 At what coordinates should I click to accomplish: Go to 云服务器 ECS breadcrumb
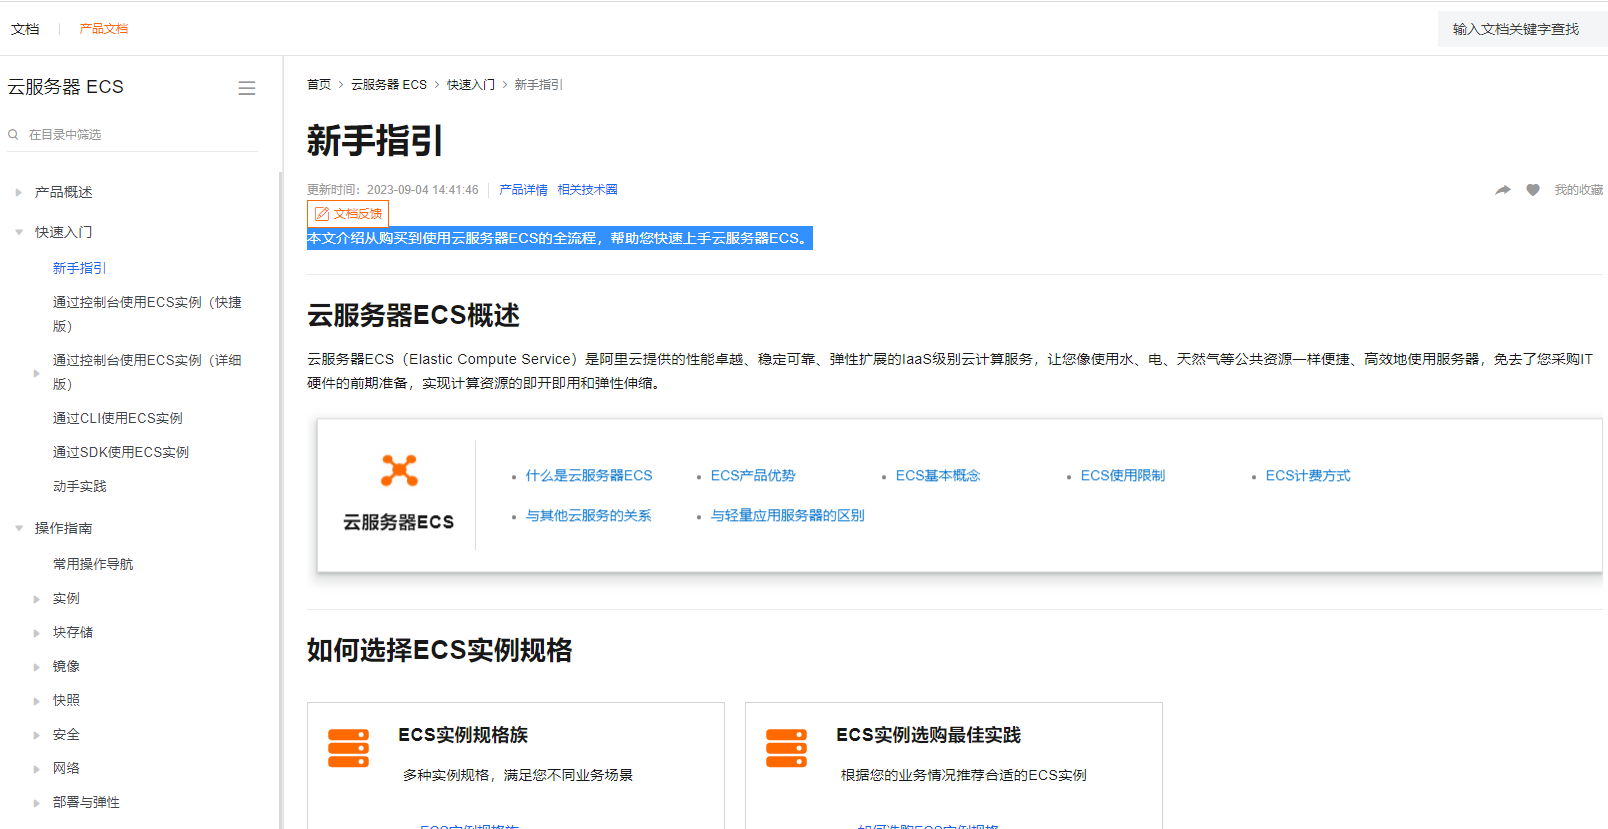(x=389, y=85)
